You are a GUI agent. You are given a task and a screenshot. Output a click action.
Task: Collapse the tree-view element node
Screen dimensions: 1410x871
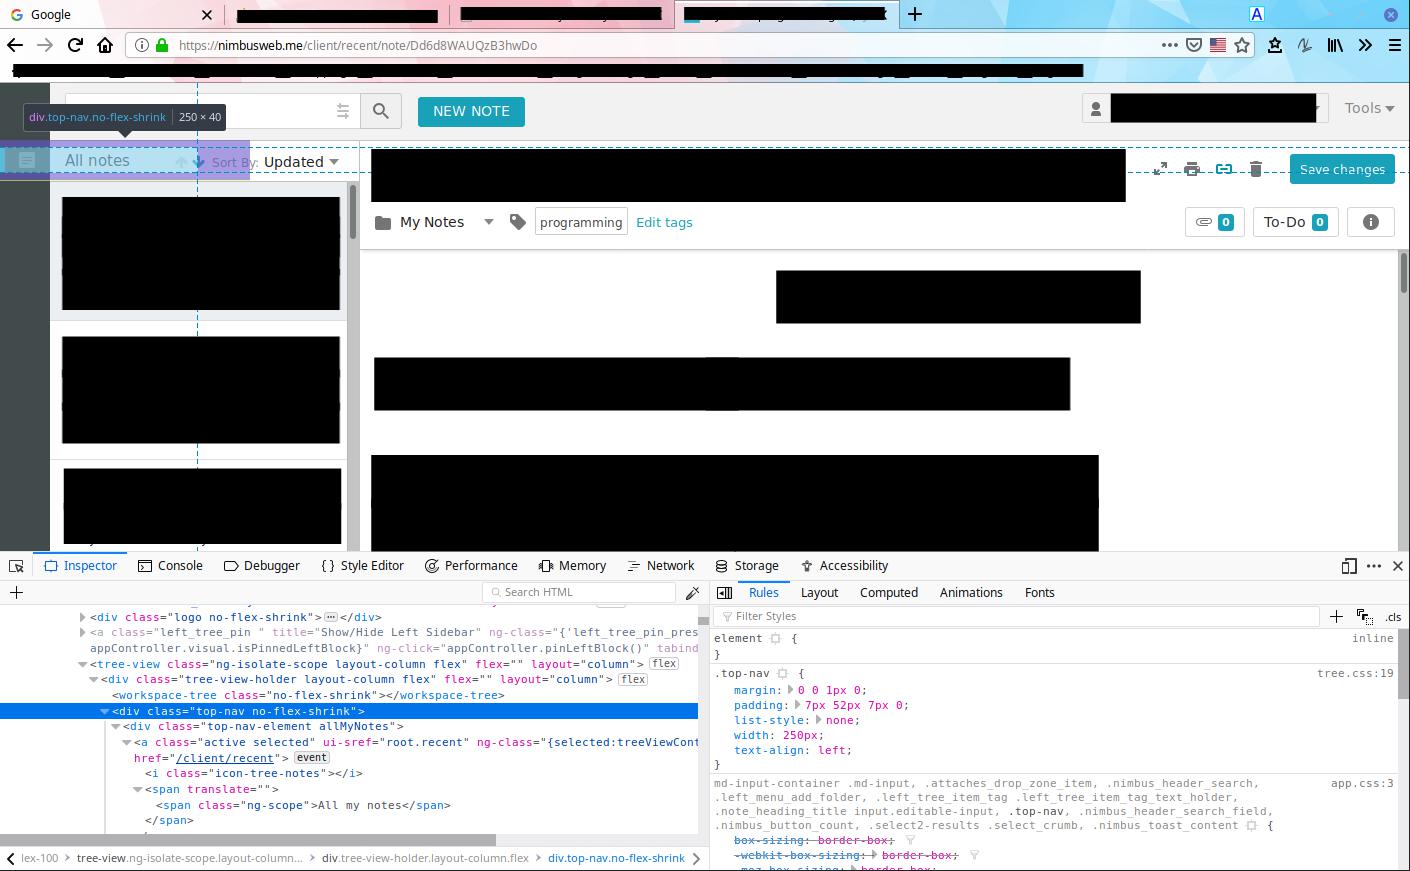point(82,664)
